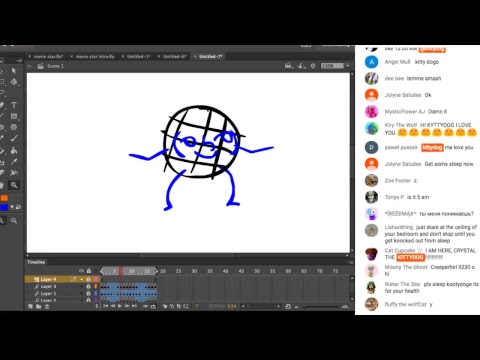480x360 pixels.
Task: Select Layer 1 in the timeline
Action: pos(48,293)
